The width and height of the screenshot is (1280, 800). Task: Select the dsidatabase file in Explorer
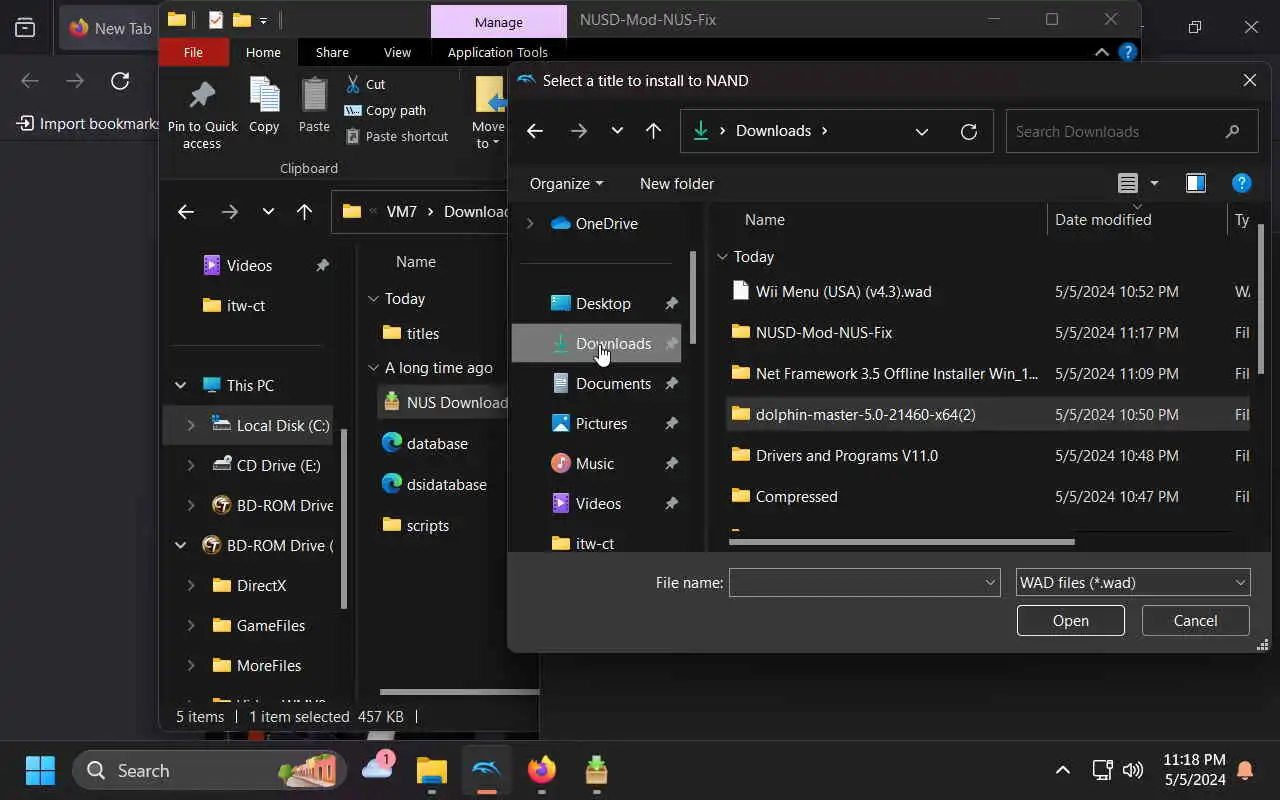433,484
